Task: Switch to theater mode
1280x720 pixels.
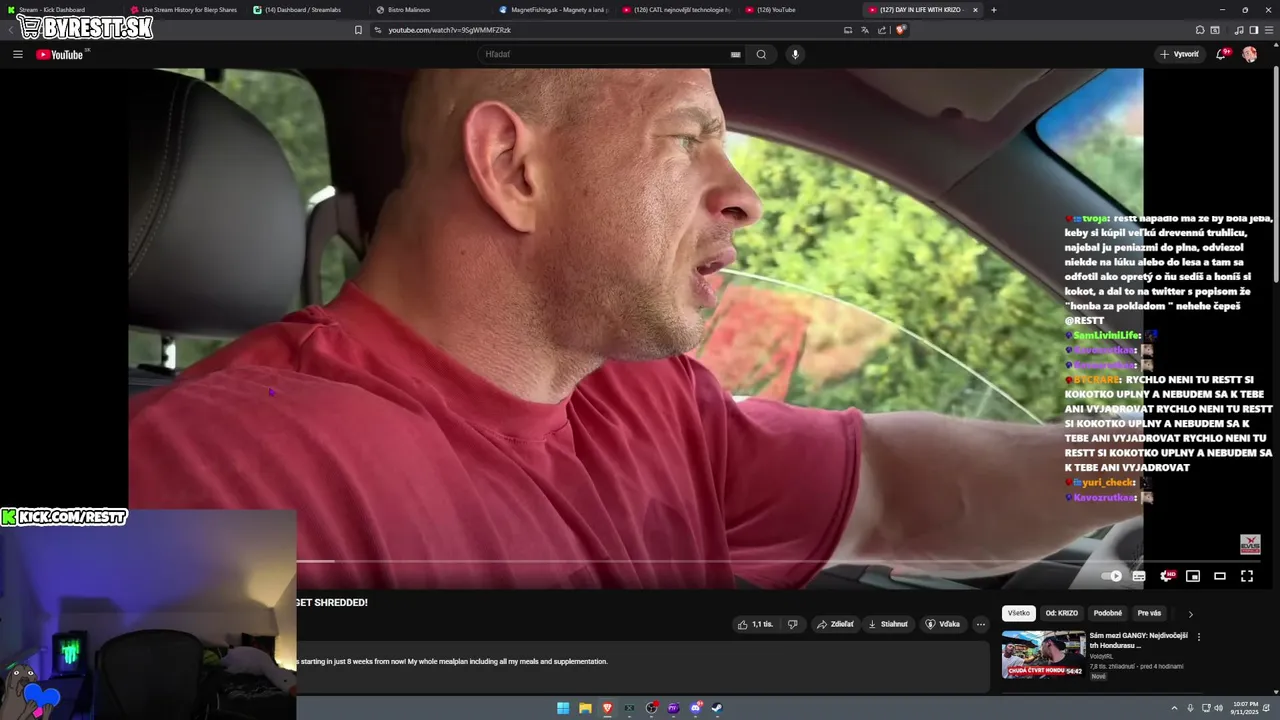Action: click(x=1220, y=576)
